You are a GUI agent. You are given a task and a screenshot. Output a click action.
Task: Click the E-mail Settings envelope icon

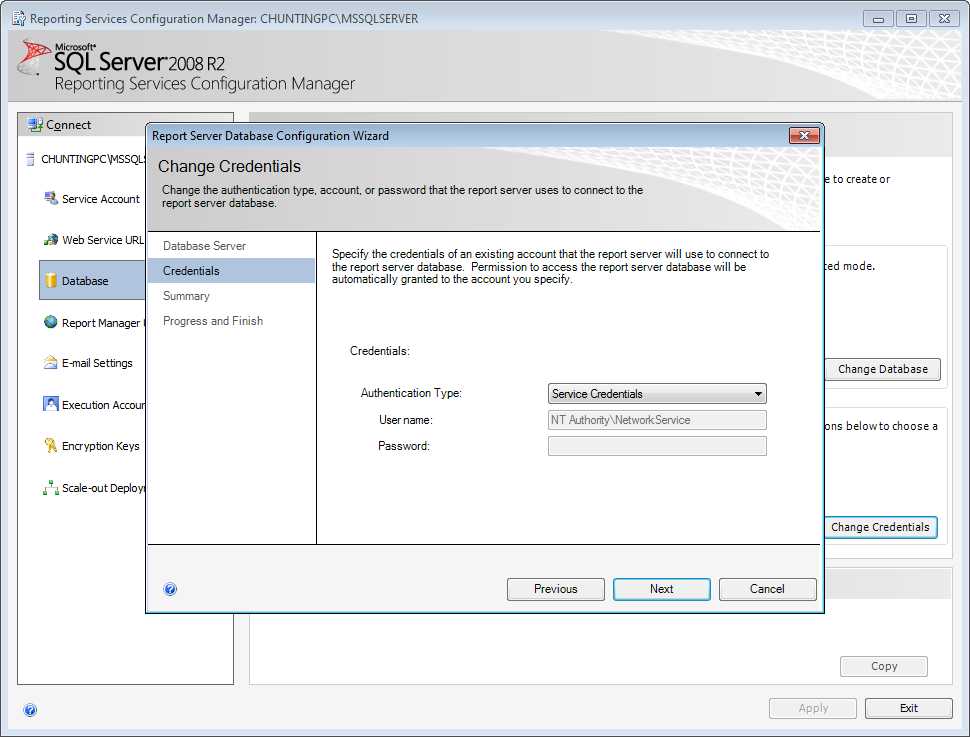click(51, 363)
